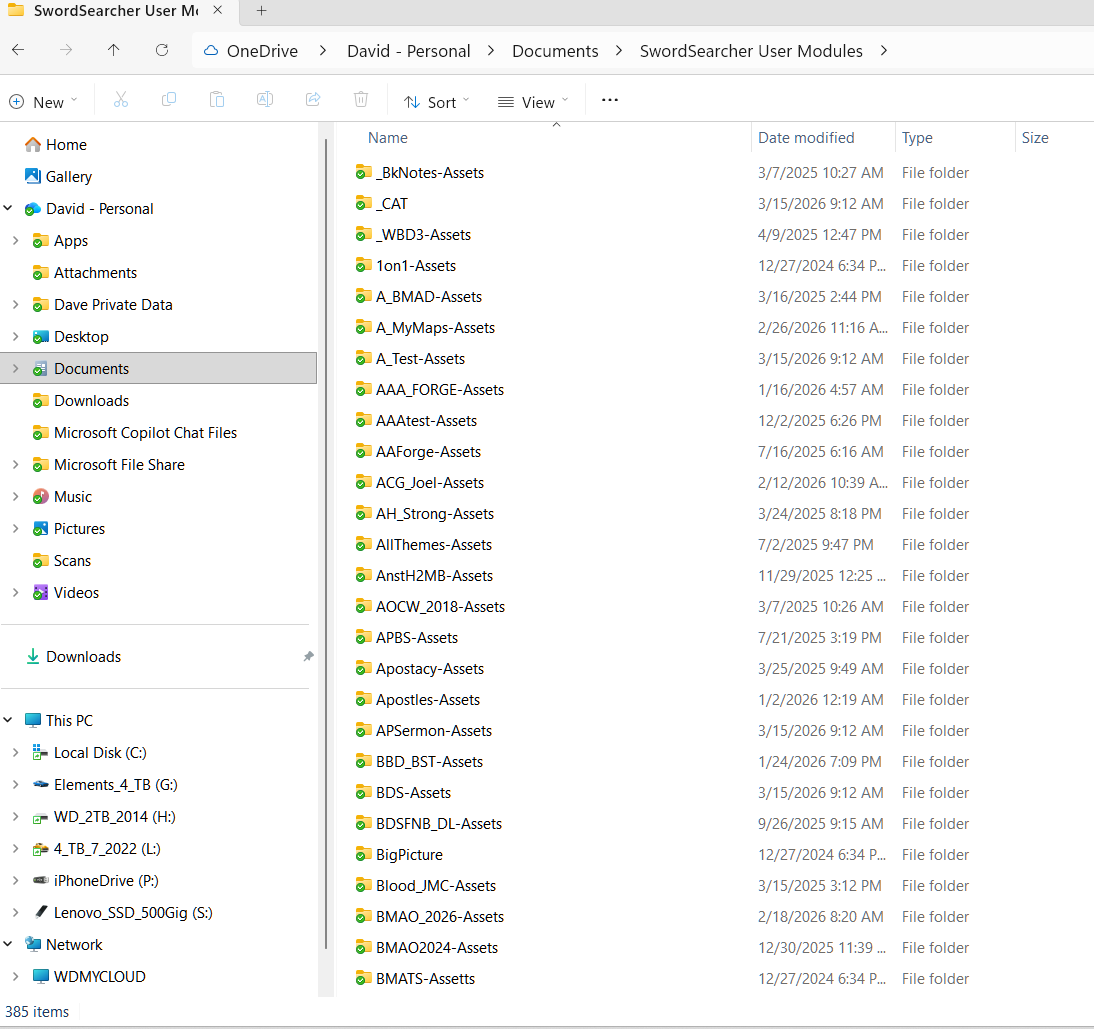Viewport: 1094px width, 1029px height.
Task: Expand Microsoft File Share node
Action: pos(15,465)
